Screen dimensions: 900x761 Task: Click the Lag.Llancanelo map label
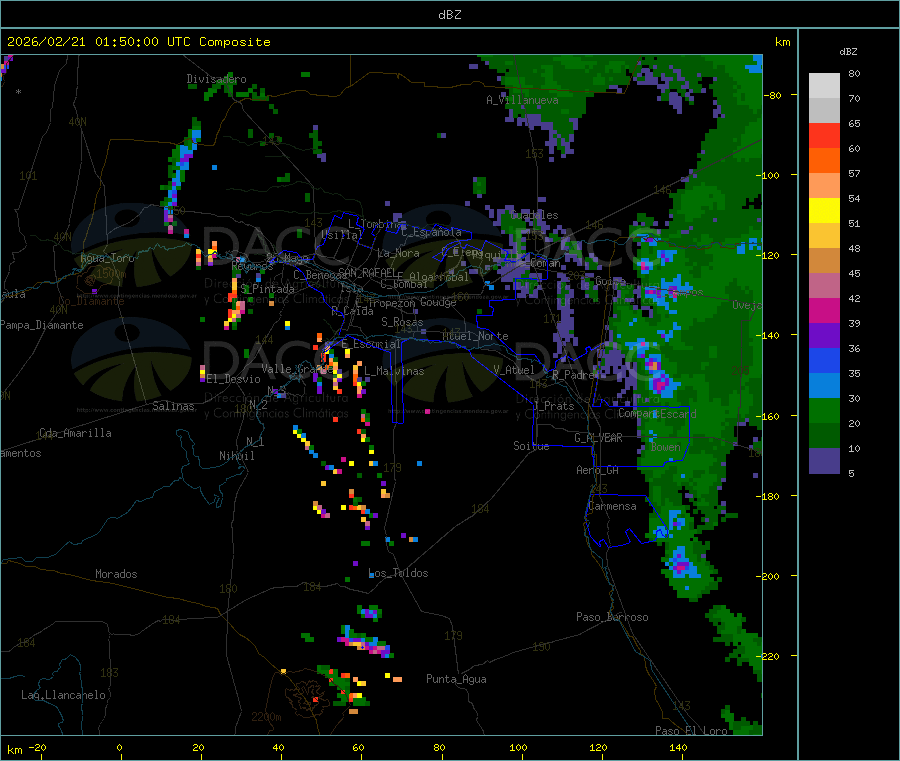63,695
